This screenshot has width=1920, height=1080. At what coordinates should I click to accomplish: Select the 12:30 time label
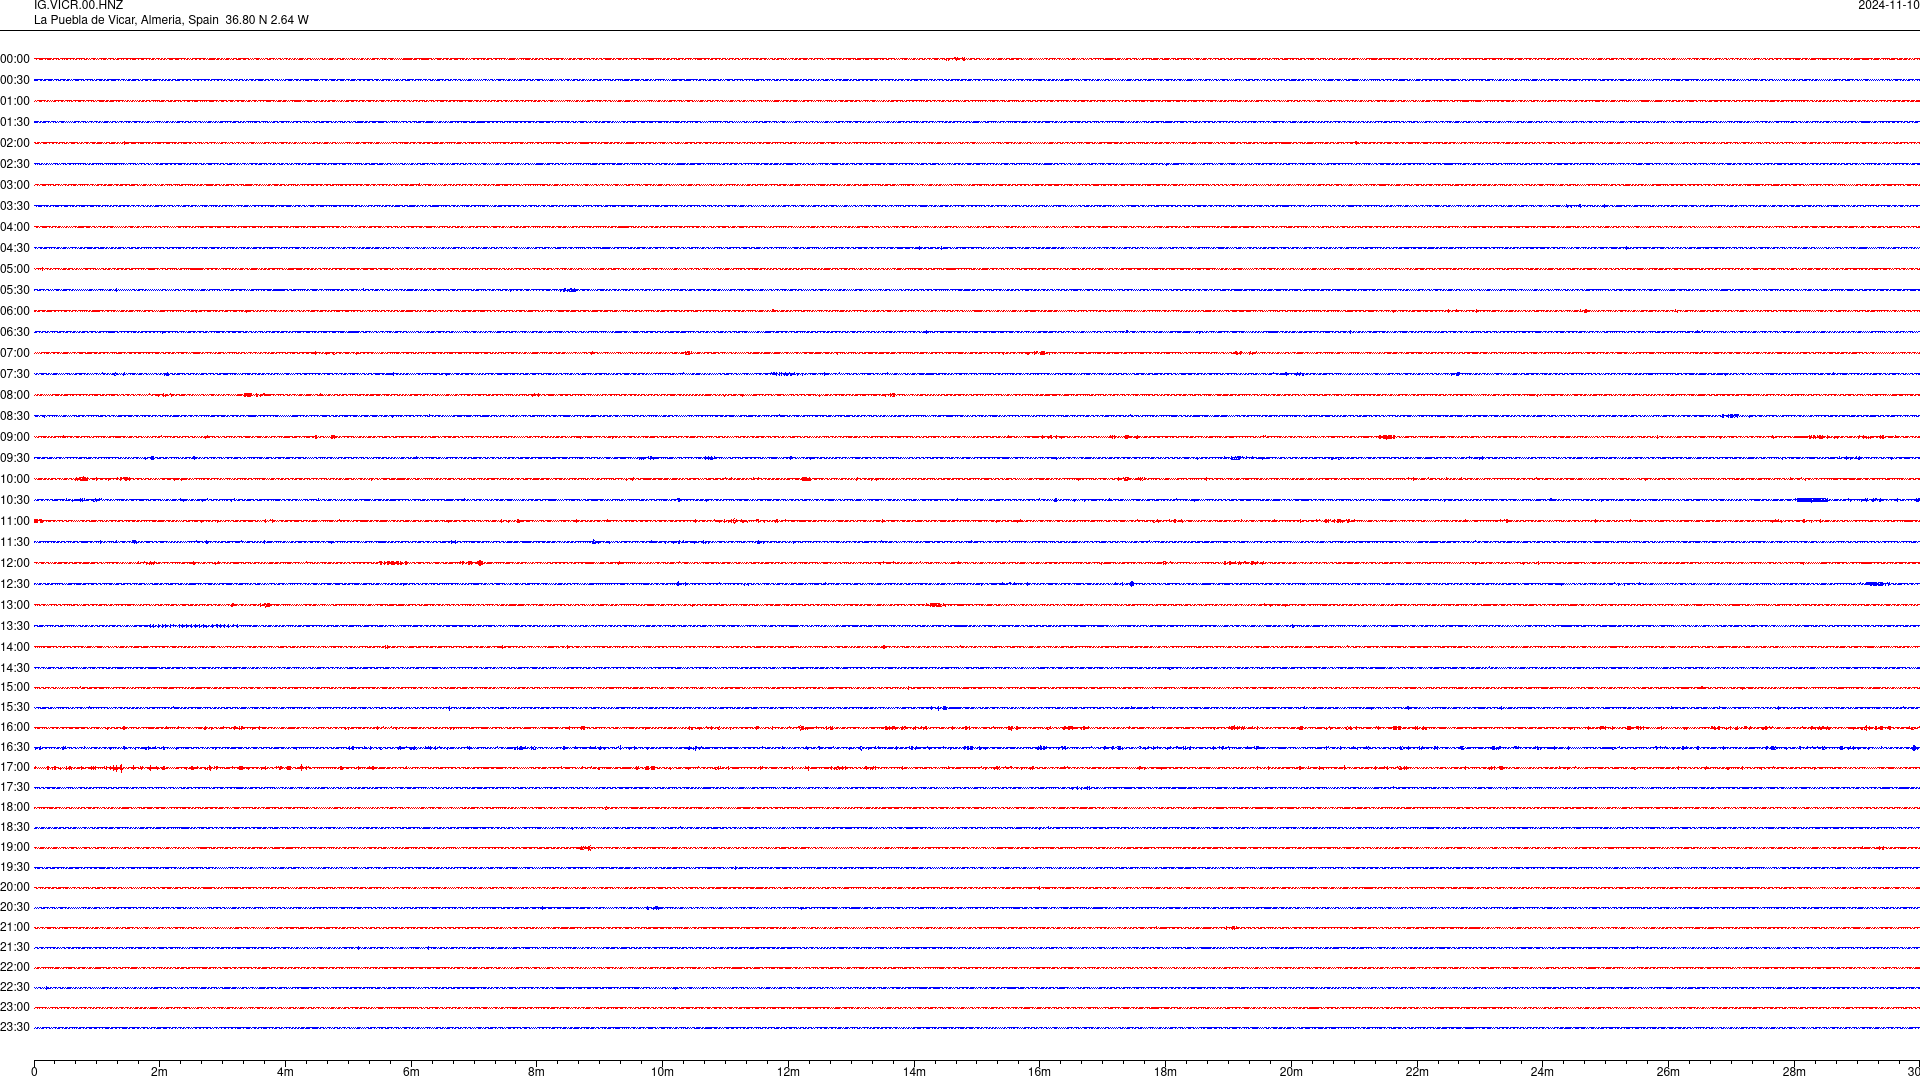click(15, 584)
